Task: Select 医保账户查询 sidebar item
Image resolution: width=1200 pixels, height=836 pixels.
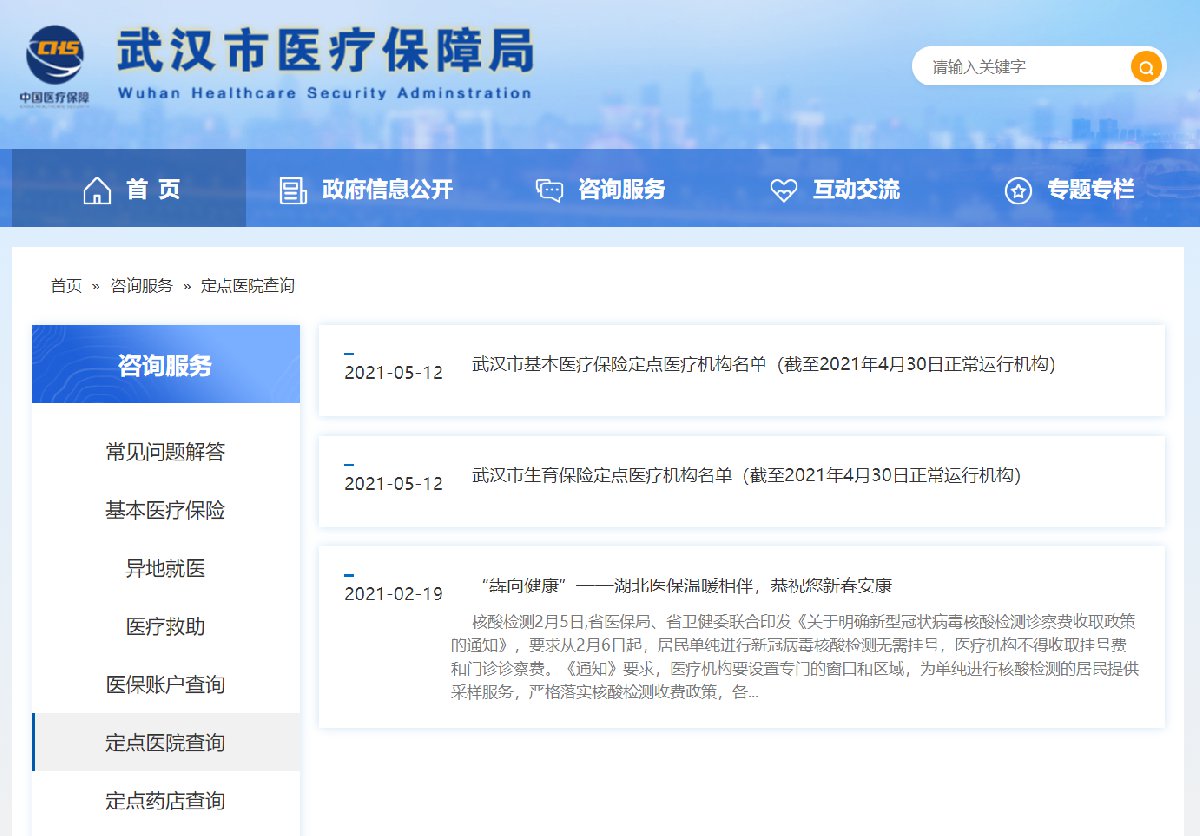Action: click(165, 684)
